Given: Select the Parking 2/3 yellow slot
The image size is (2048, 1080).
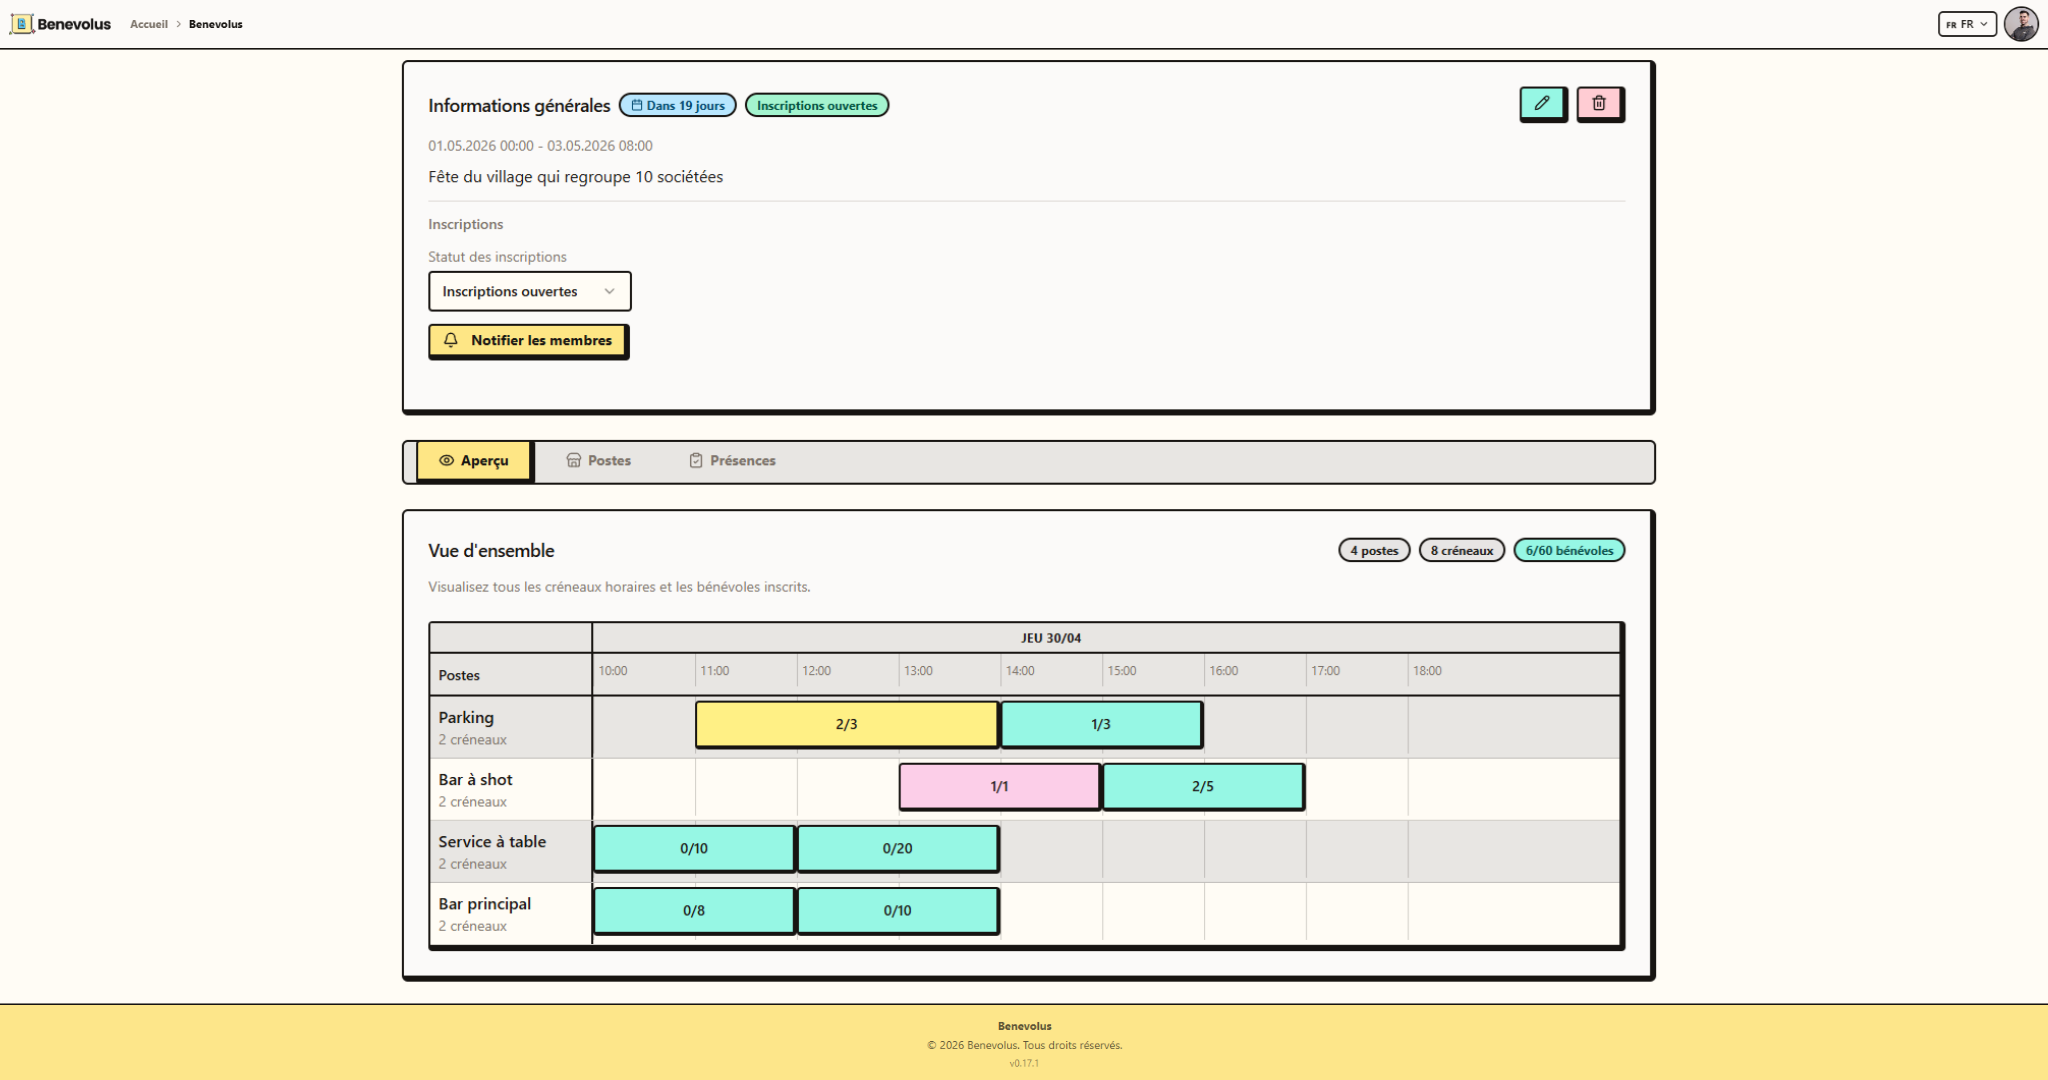Looking at the screenshot, I should click(x=846, y=724).
